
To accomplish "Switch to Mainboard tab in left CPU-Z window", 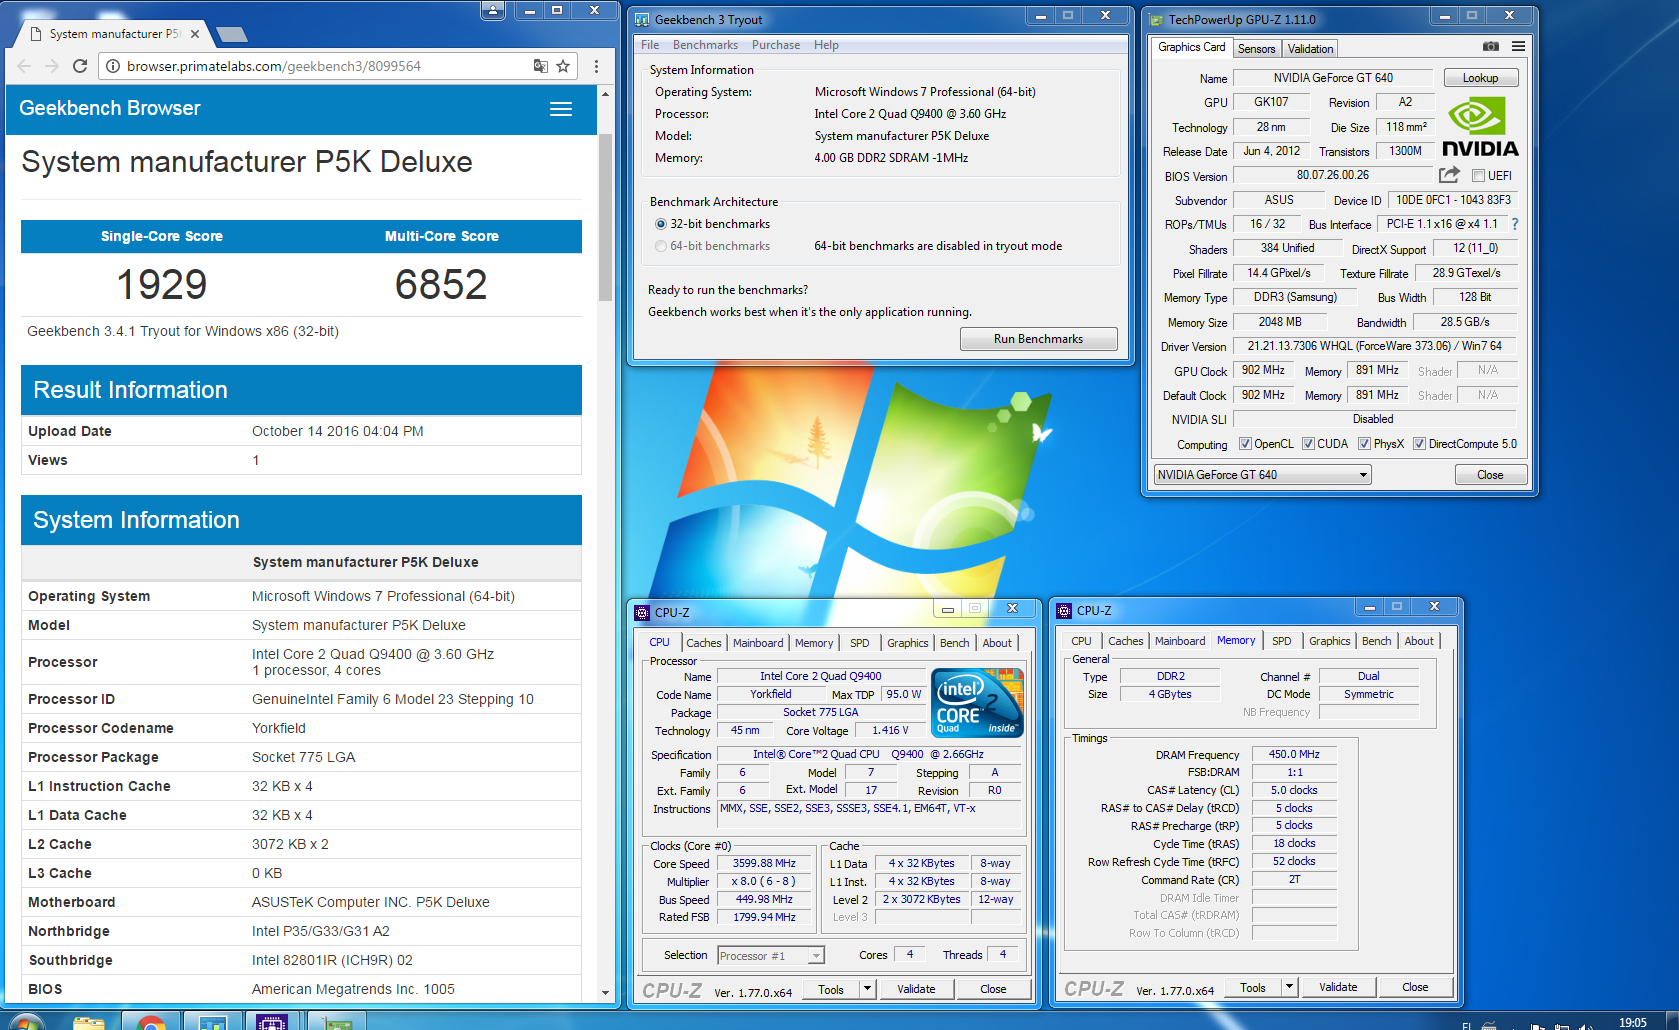I will (x=758, y=643).
